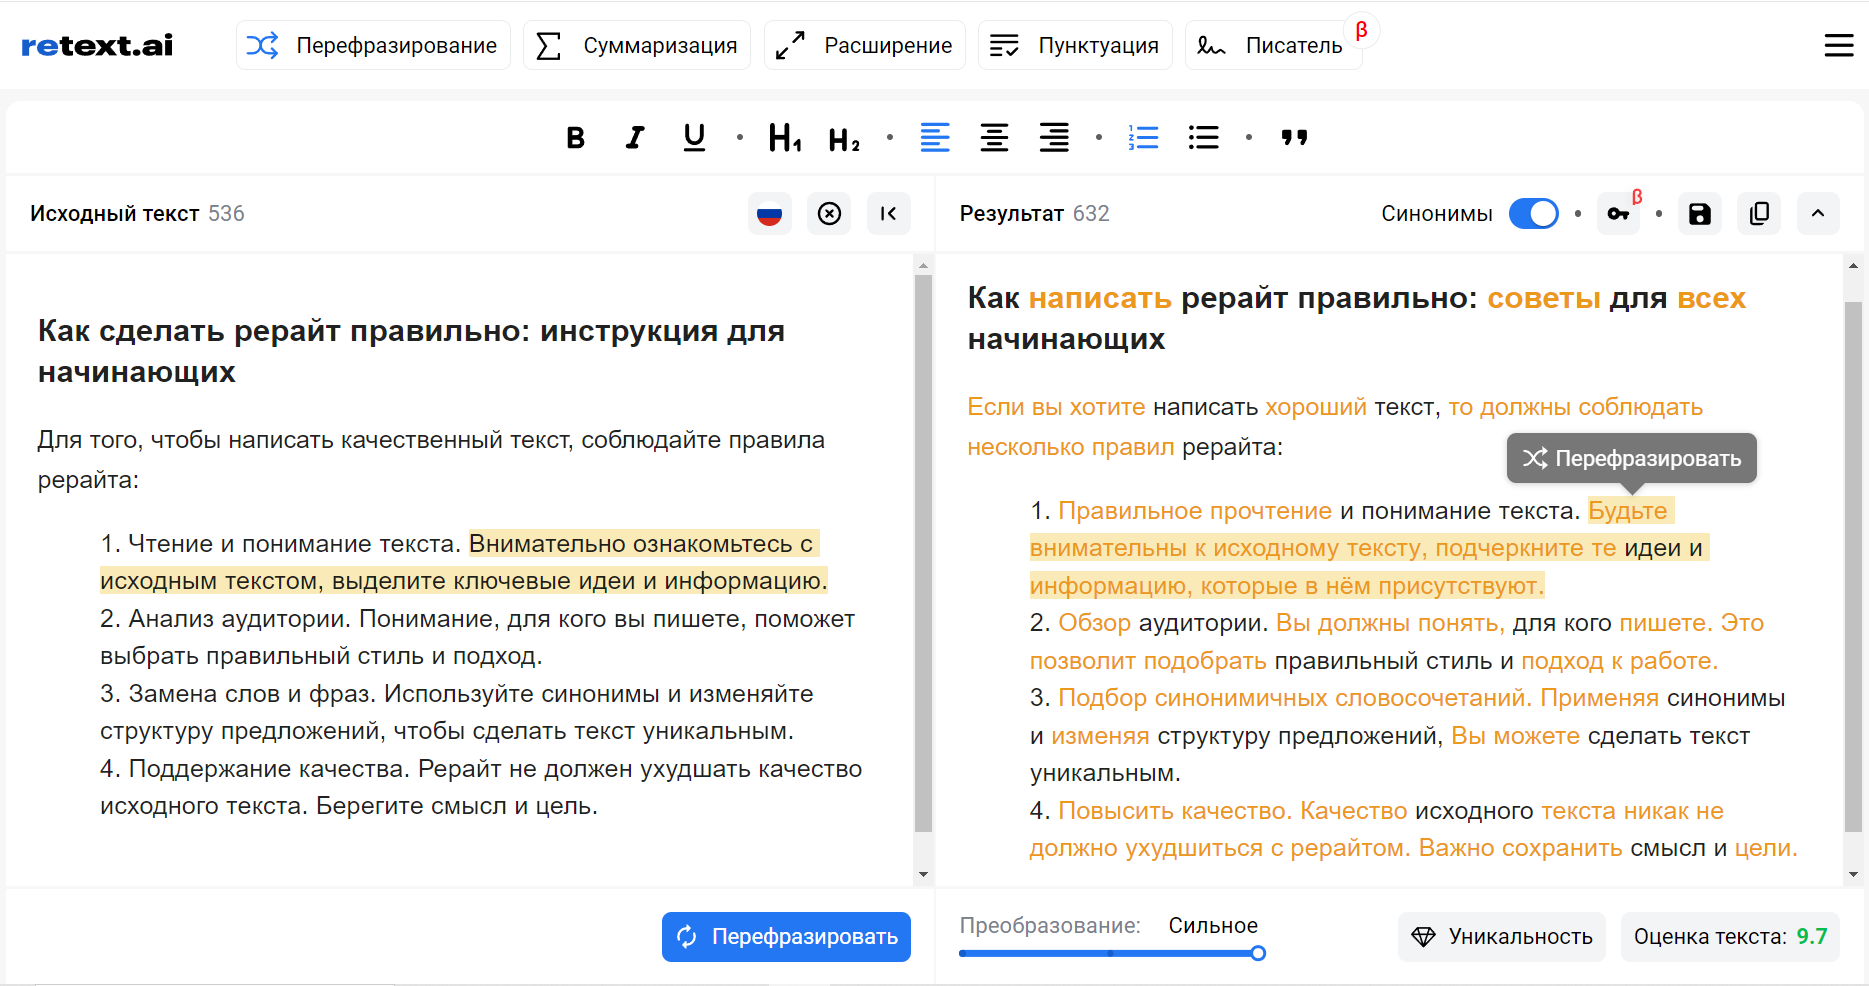Image resolution: width=1869 pixels, height=986 pixels.
Task: Insert a blockquote
Action: tap(1294, 138)
